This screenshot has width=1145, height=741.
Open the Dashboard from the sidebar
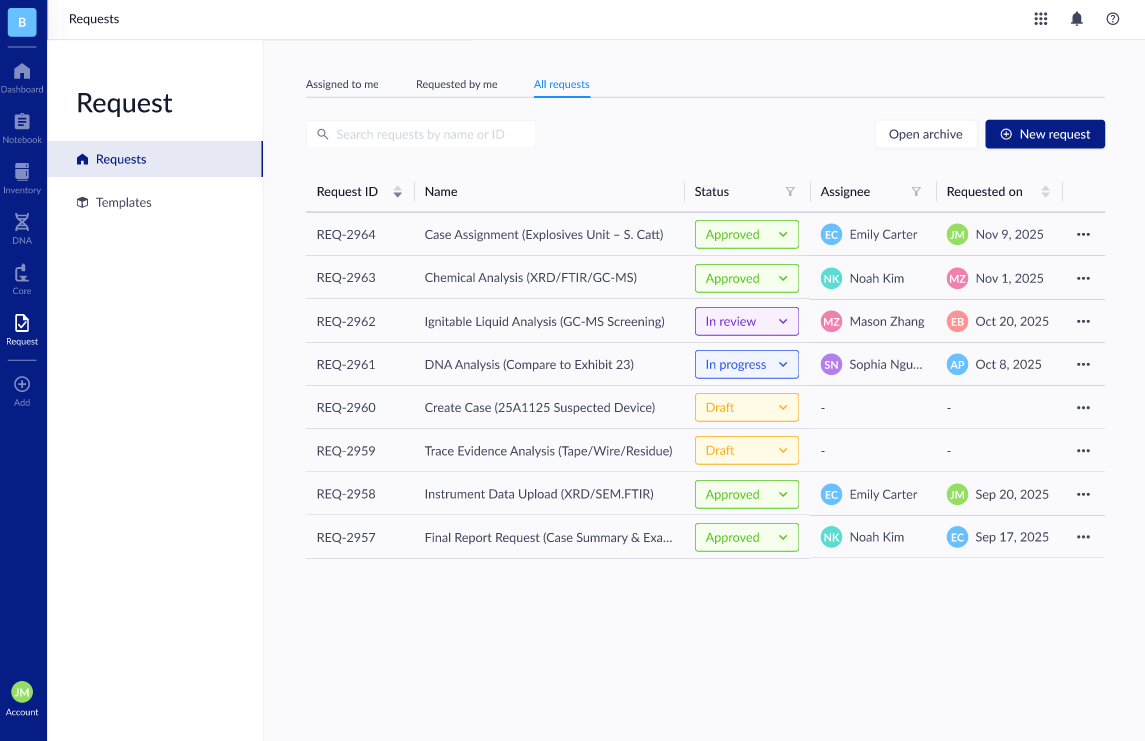[22, 75]
